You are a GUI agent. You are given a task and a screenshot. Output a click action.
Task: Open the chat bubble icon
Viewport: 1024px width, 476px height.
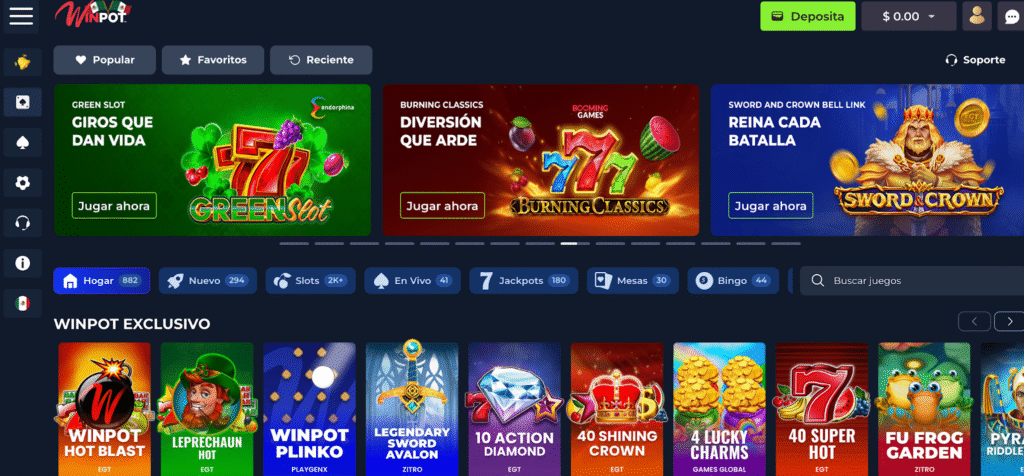point(1011,16)
